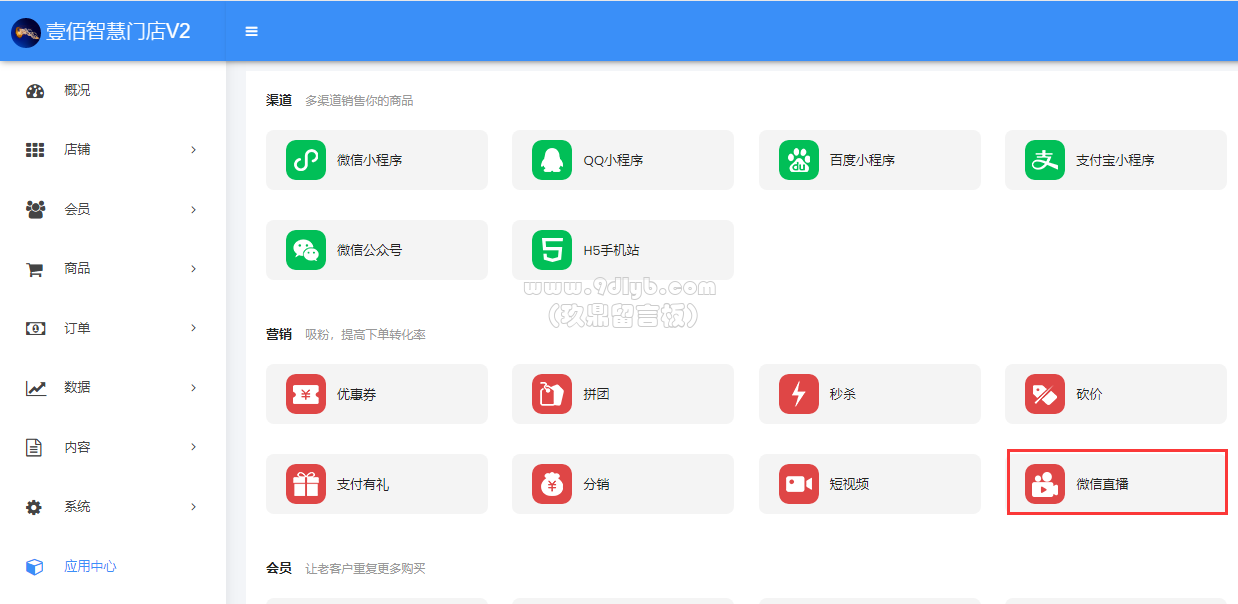Click the 应用中心 cube icon
Screen dimensions: 1238x604
pos(34,567)
